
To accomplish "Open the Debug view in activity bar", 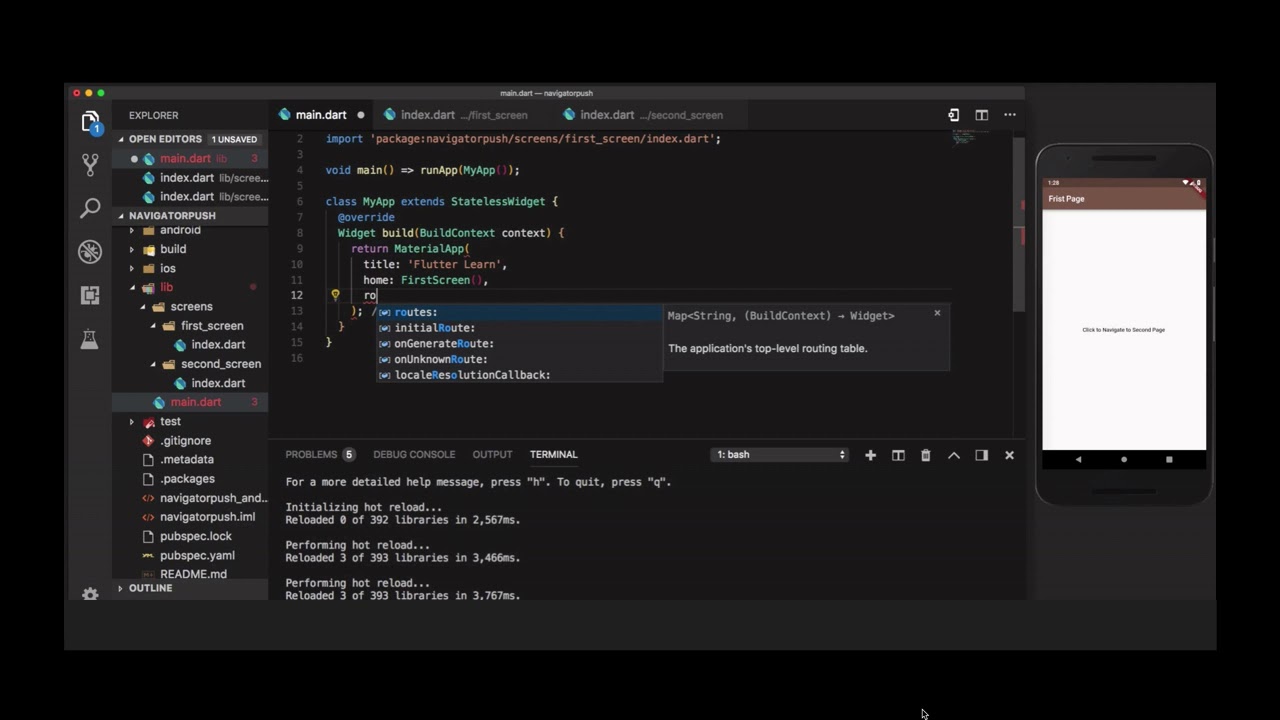I will coord(90,251).
